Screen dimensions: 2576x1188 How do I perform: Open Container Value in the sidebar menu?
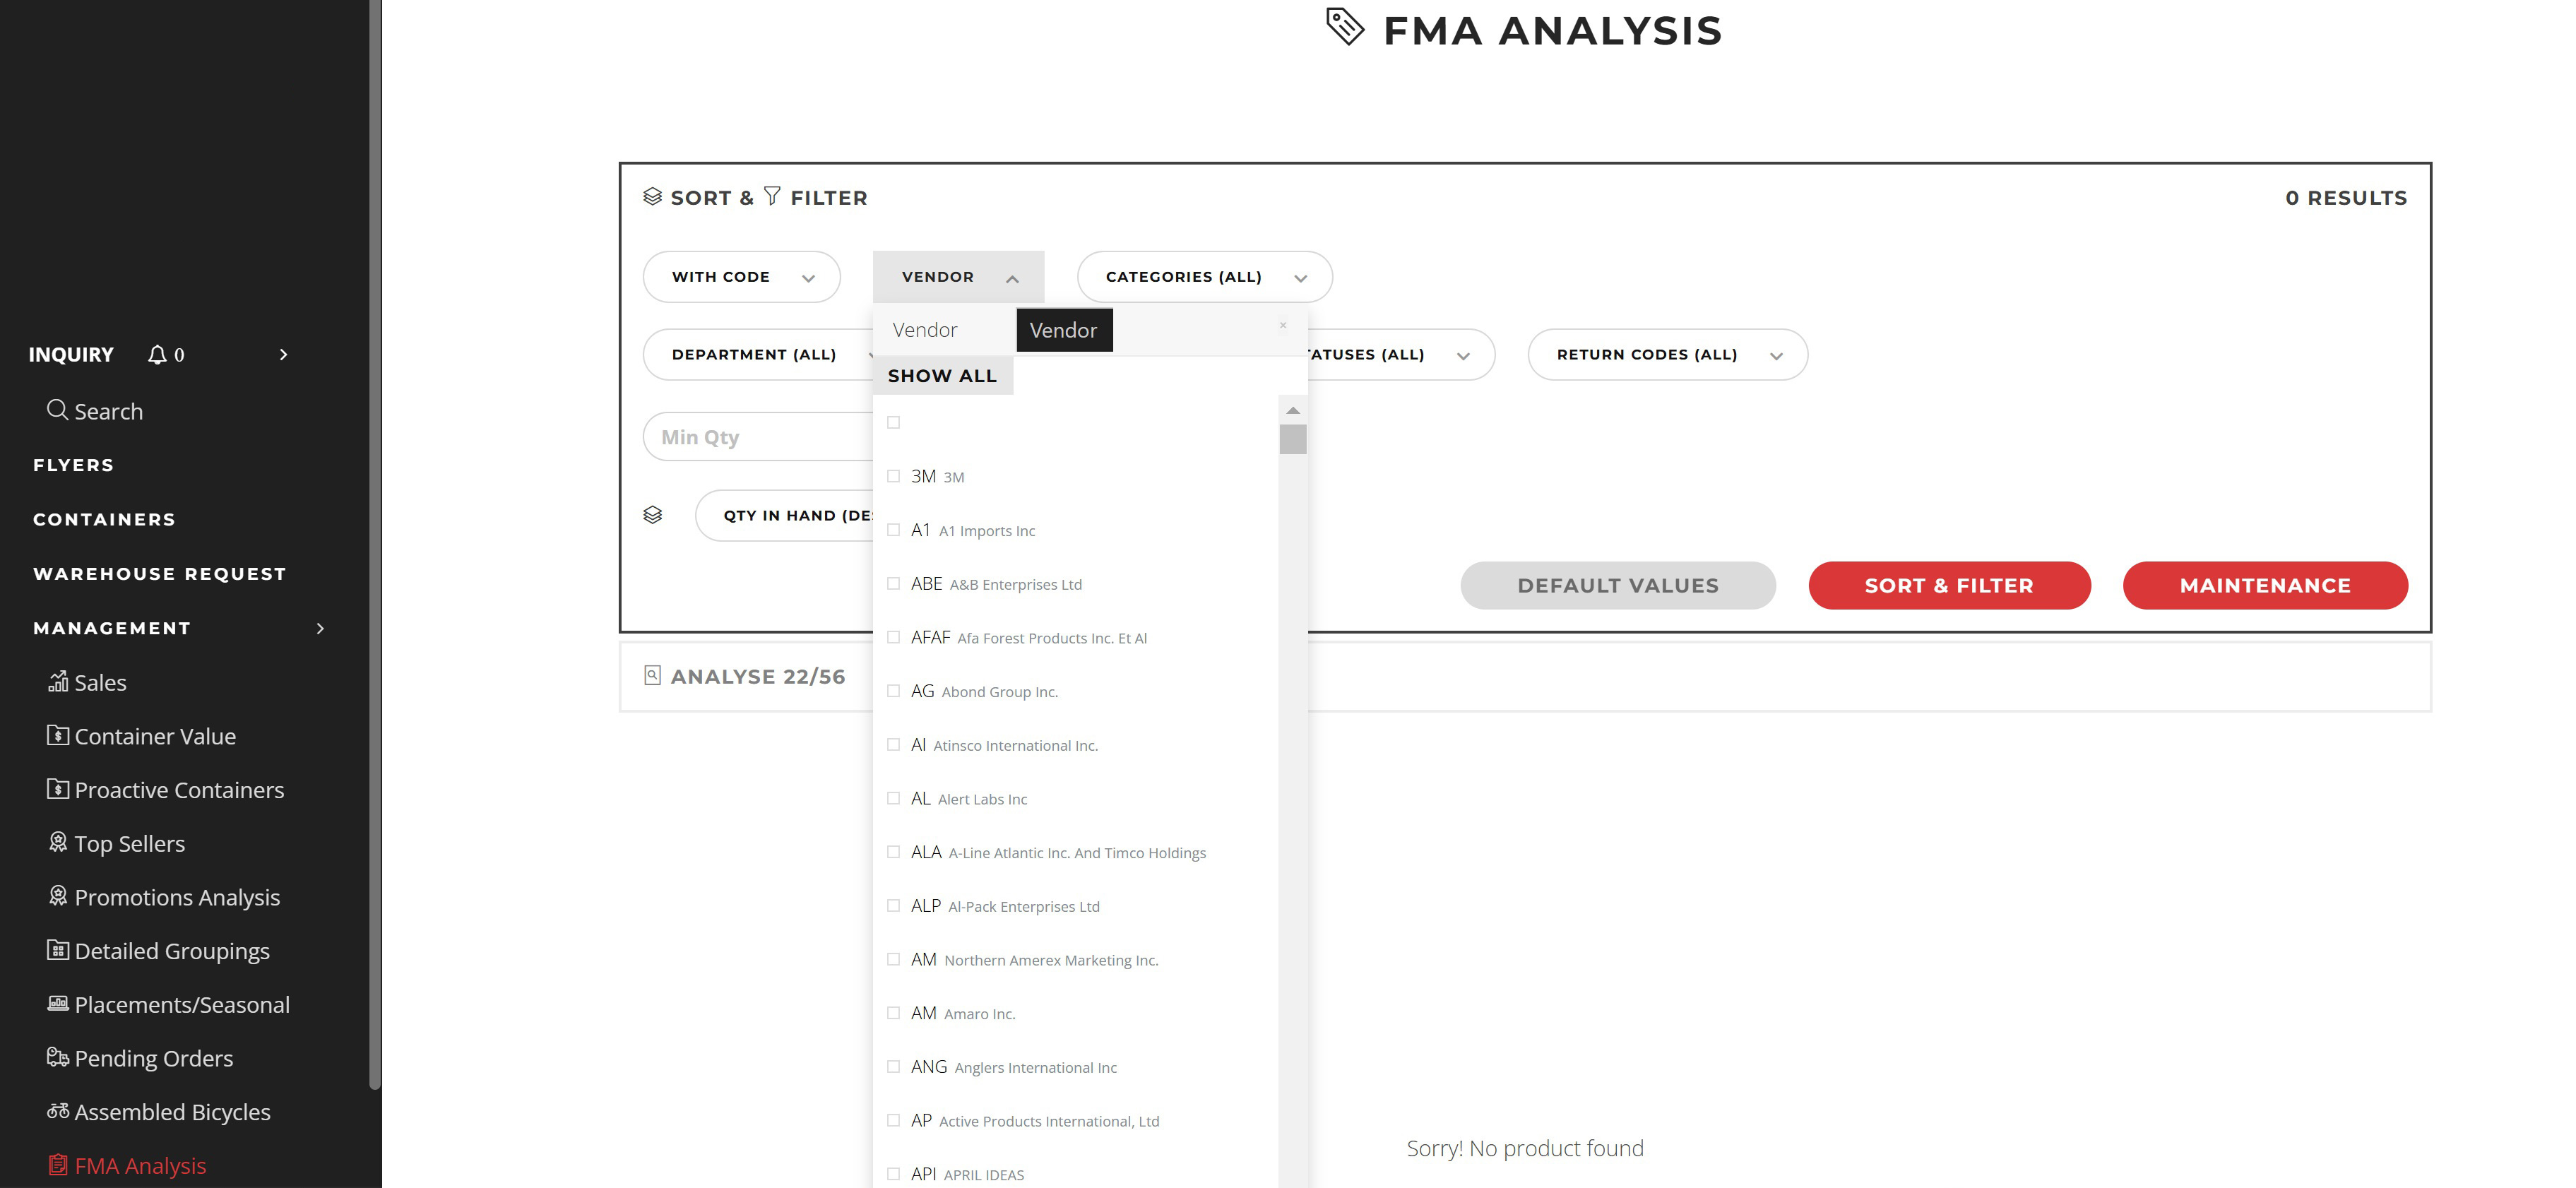pyautogui.click(x=155, y=736)
